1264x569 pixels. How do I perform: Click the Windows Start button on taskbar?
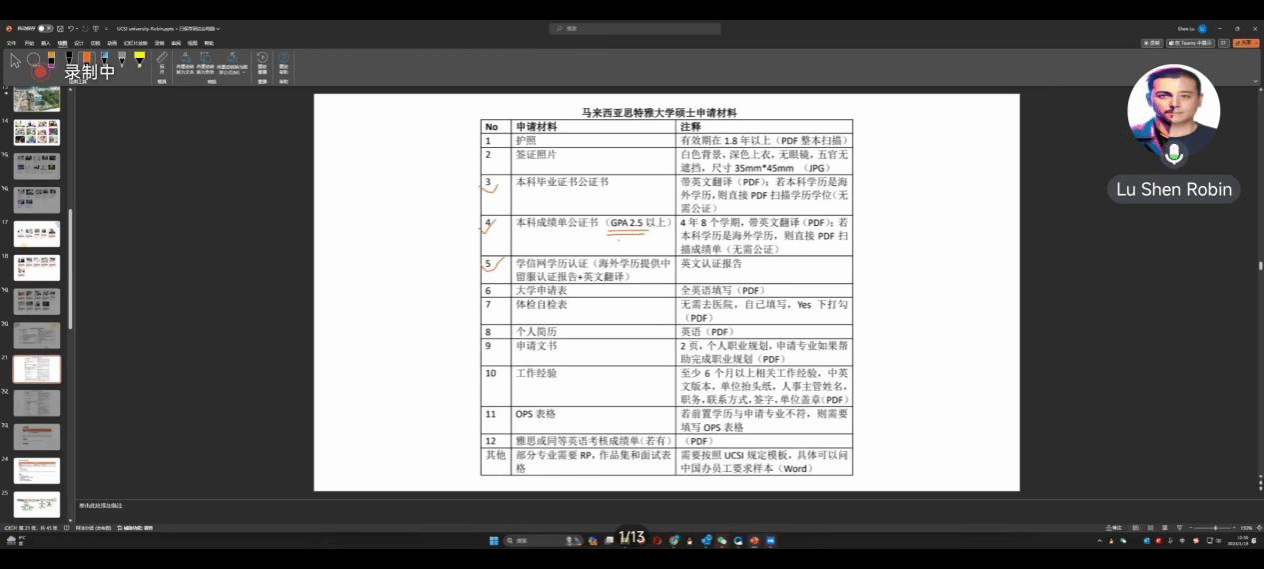tap(493, 541)
